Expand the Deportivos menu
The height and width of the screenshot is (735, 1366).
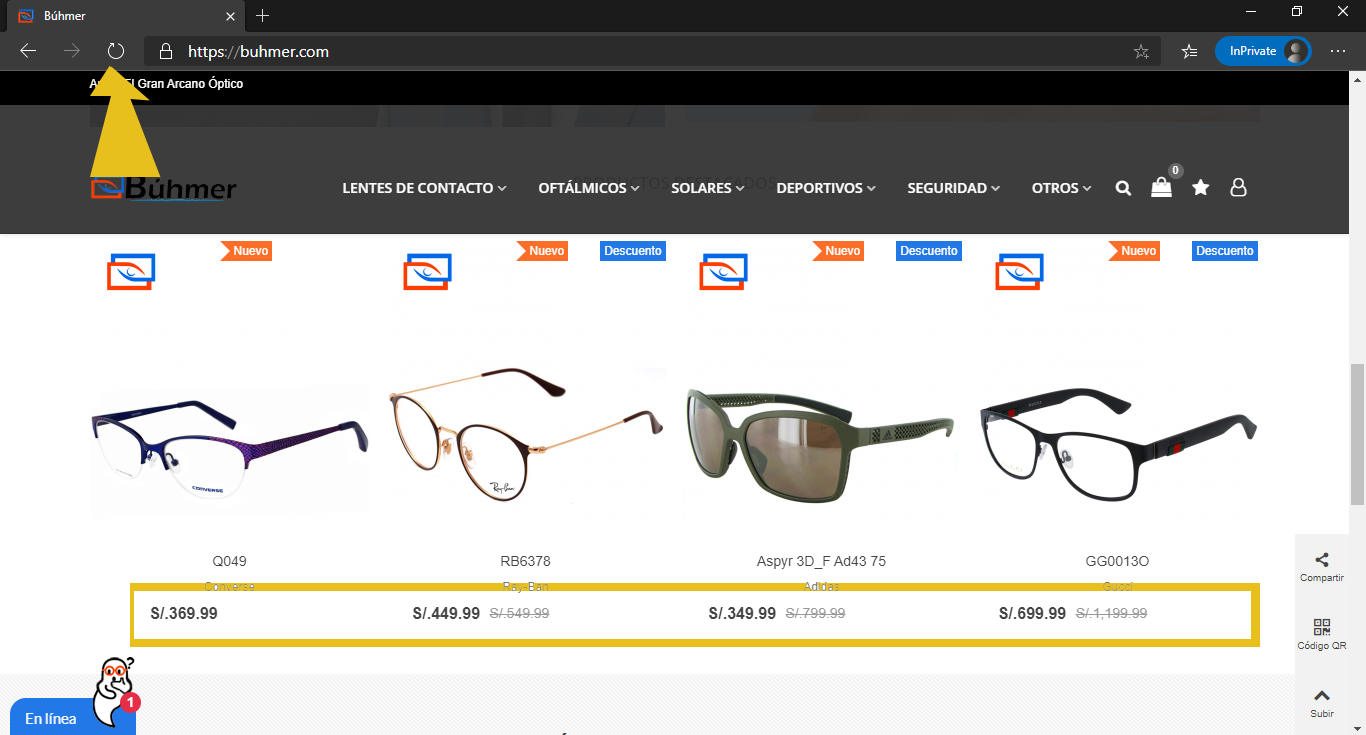pyautogui.click(x=826, y=188)
